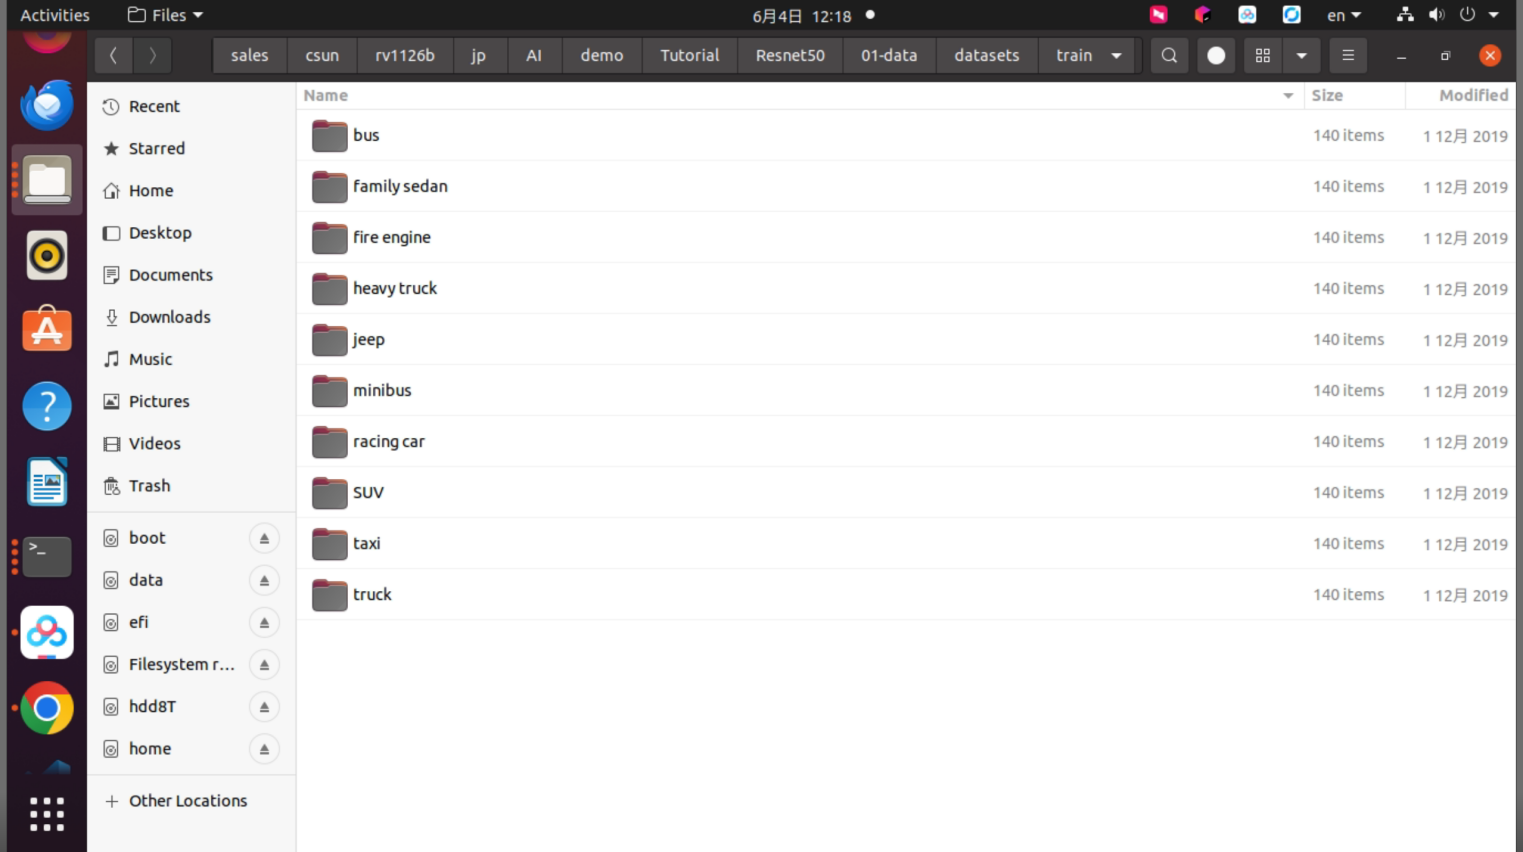Viewport: 1523px width, 852px height.
Task: Eject the home volume
Action: click(x=264, y=749)
